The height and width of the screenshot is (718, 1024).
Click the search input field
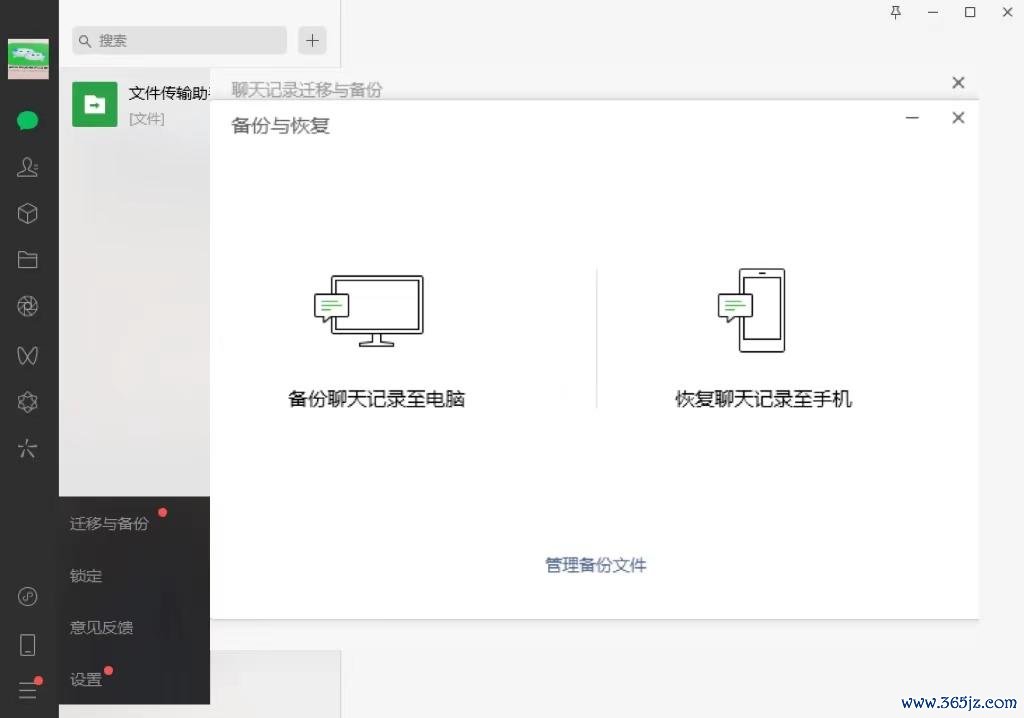pyautogui.click(x=180, y=41)
